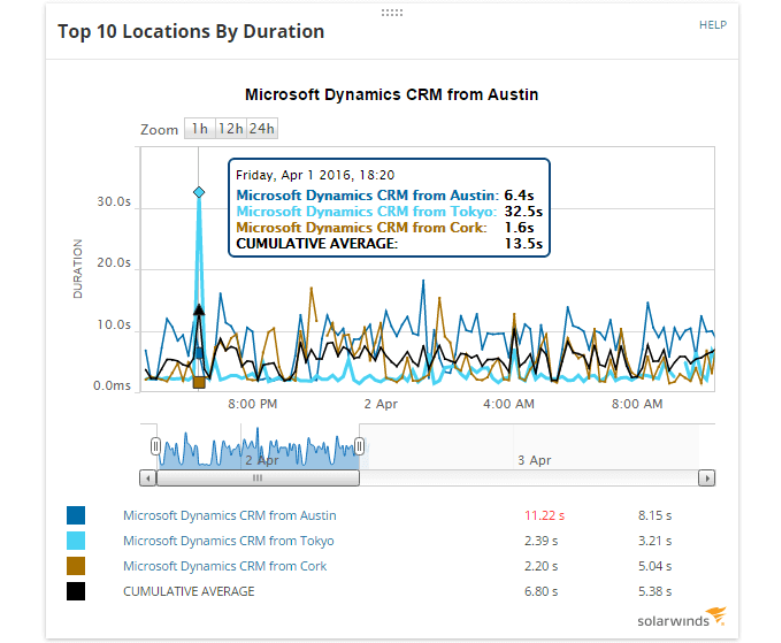Open Microsoft Dynamics CRM from Austin link
This screenshot has height=643, width=781.
(x=230, y=515)
